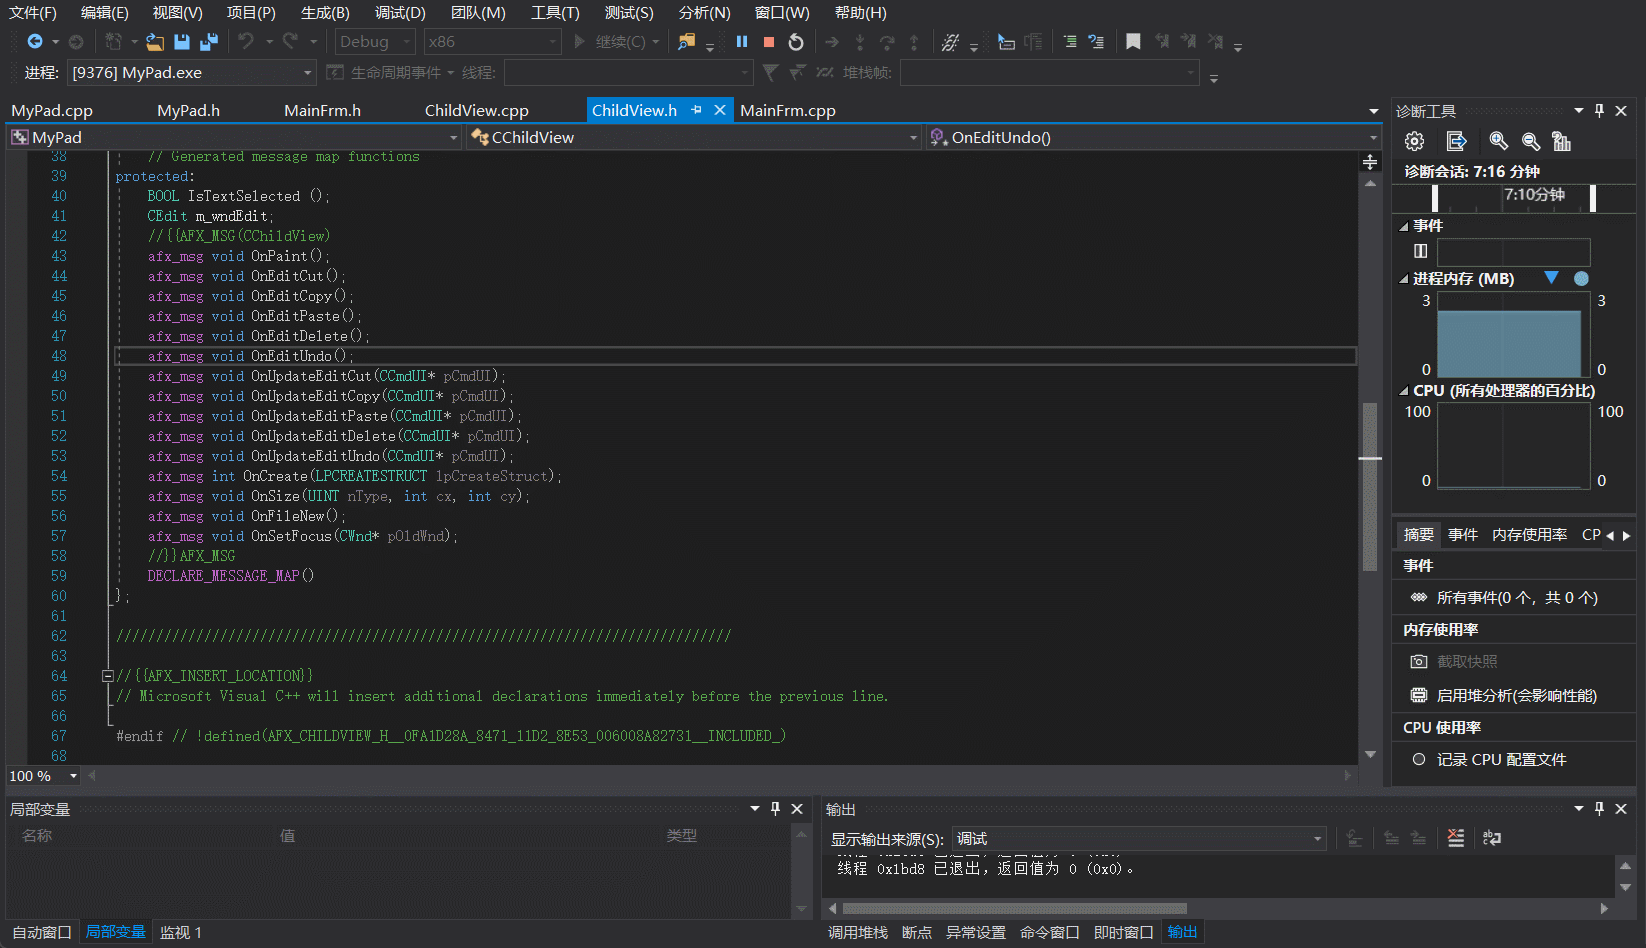This screenshot has width=1646, height=948.
Task: Switch to the 断点 breakpoints tab
Action: pyautogui.click(x=916, y=932)
